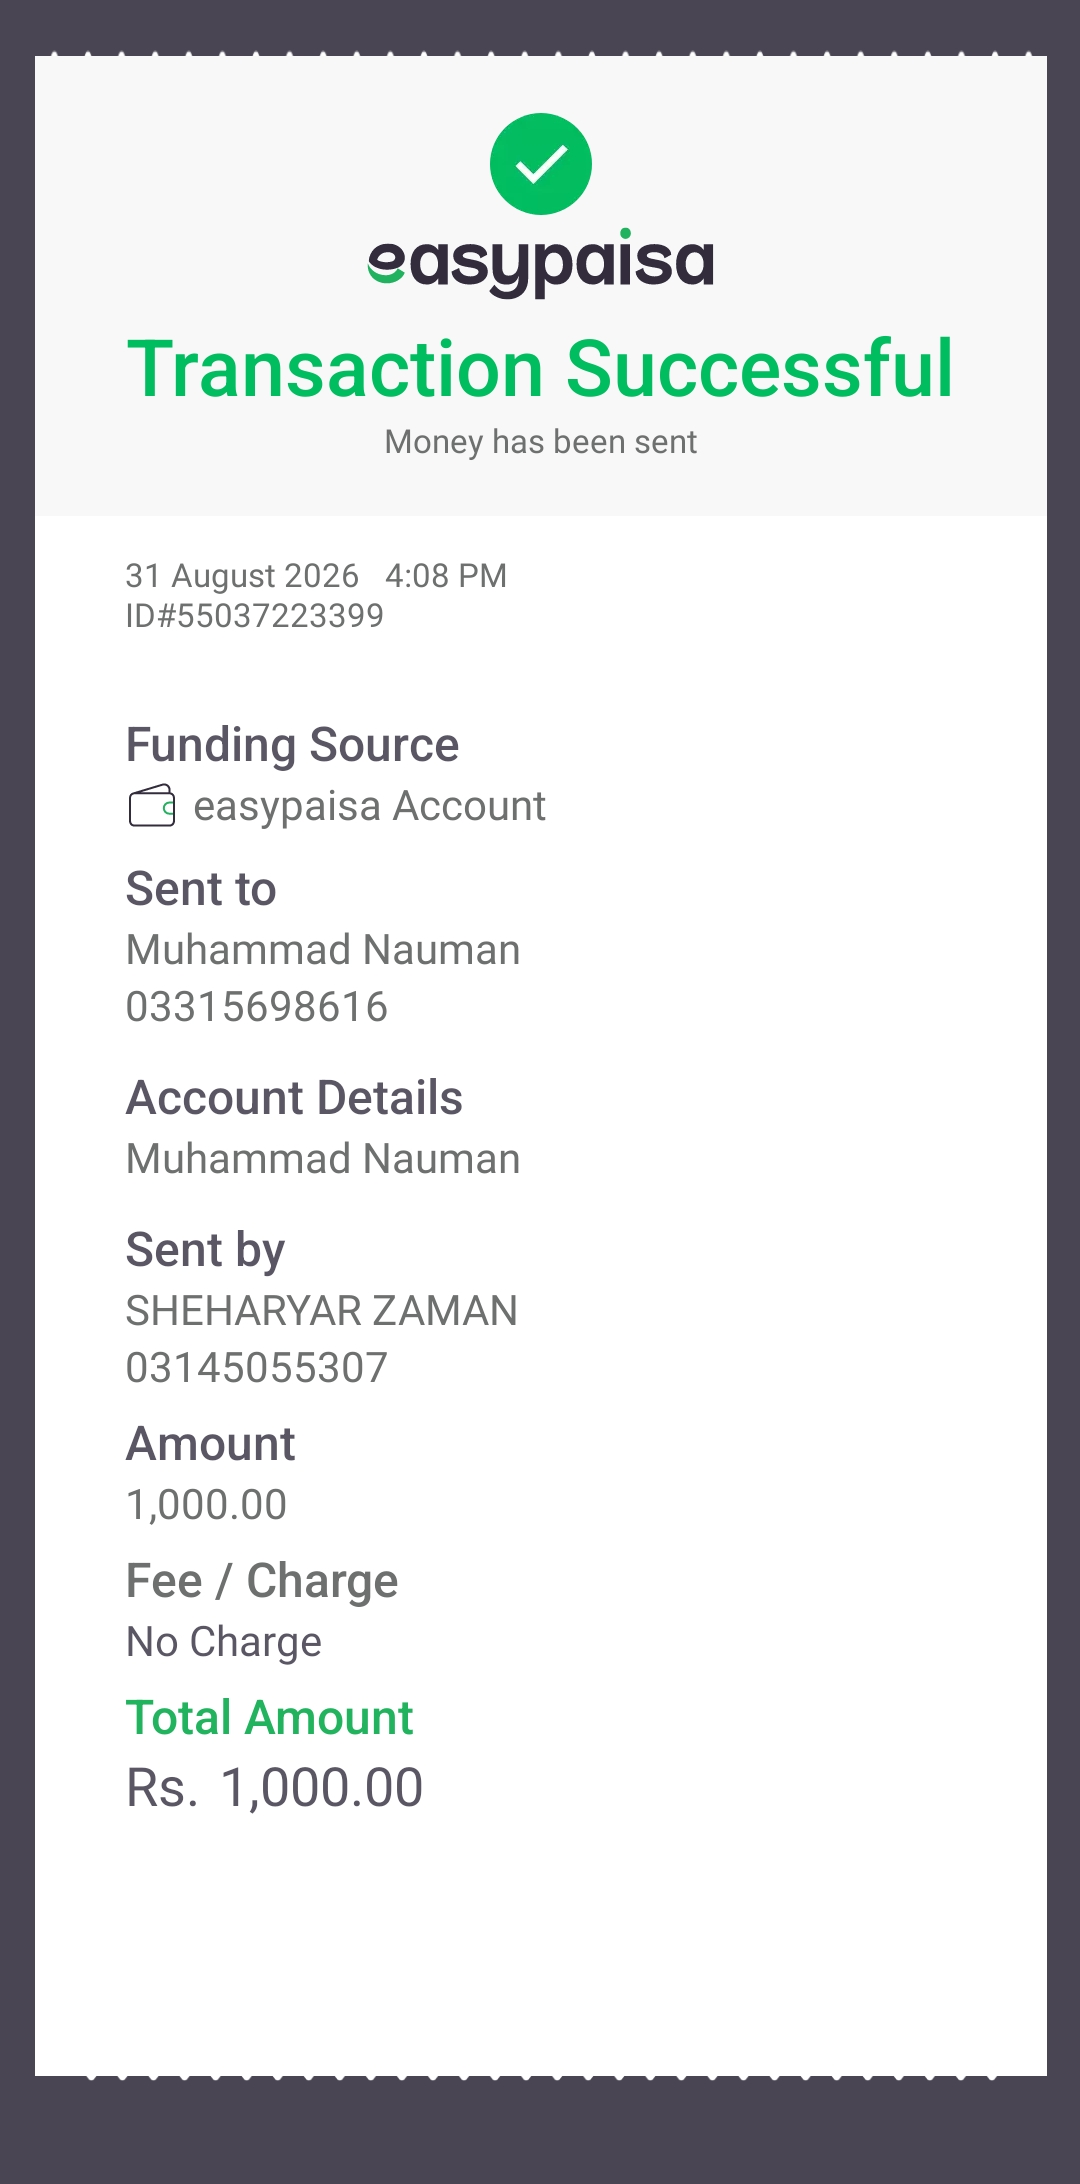1080x2184 pixels.
Task: Click sender name SHEHARYAR ZAMAN
Action: click(322, 1311)
